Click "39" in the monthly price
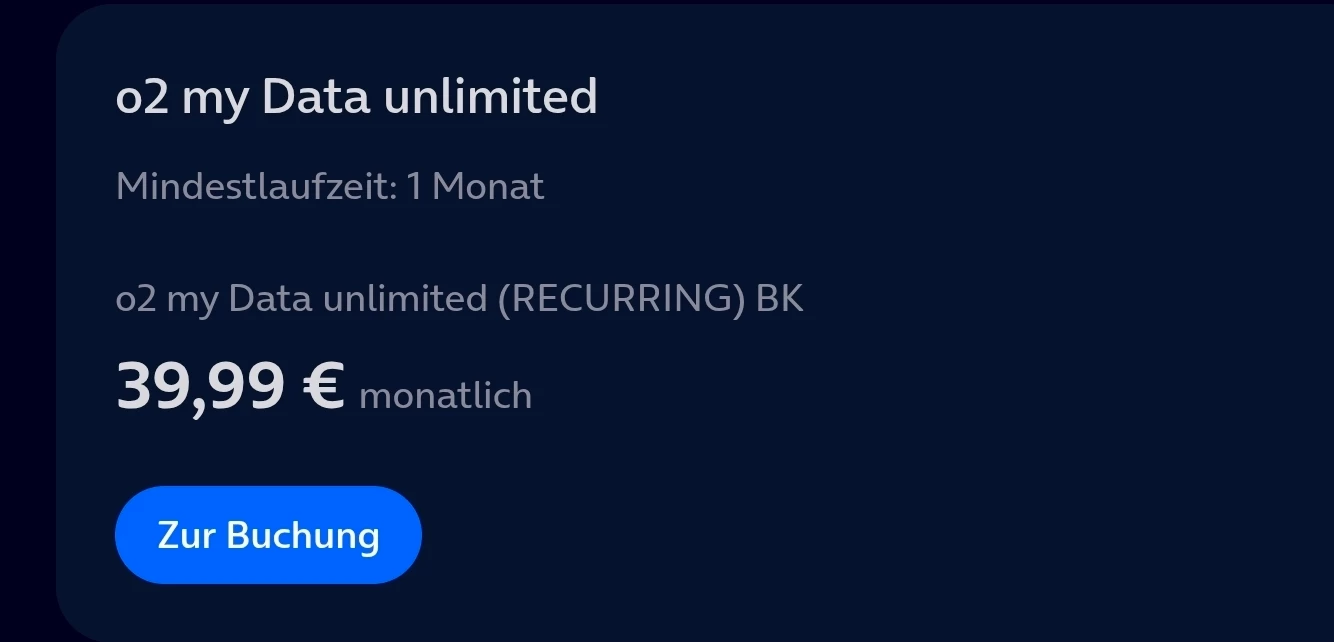This screenshot has width=1334, height=642. [x=150, y=386]
